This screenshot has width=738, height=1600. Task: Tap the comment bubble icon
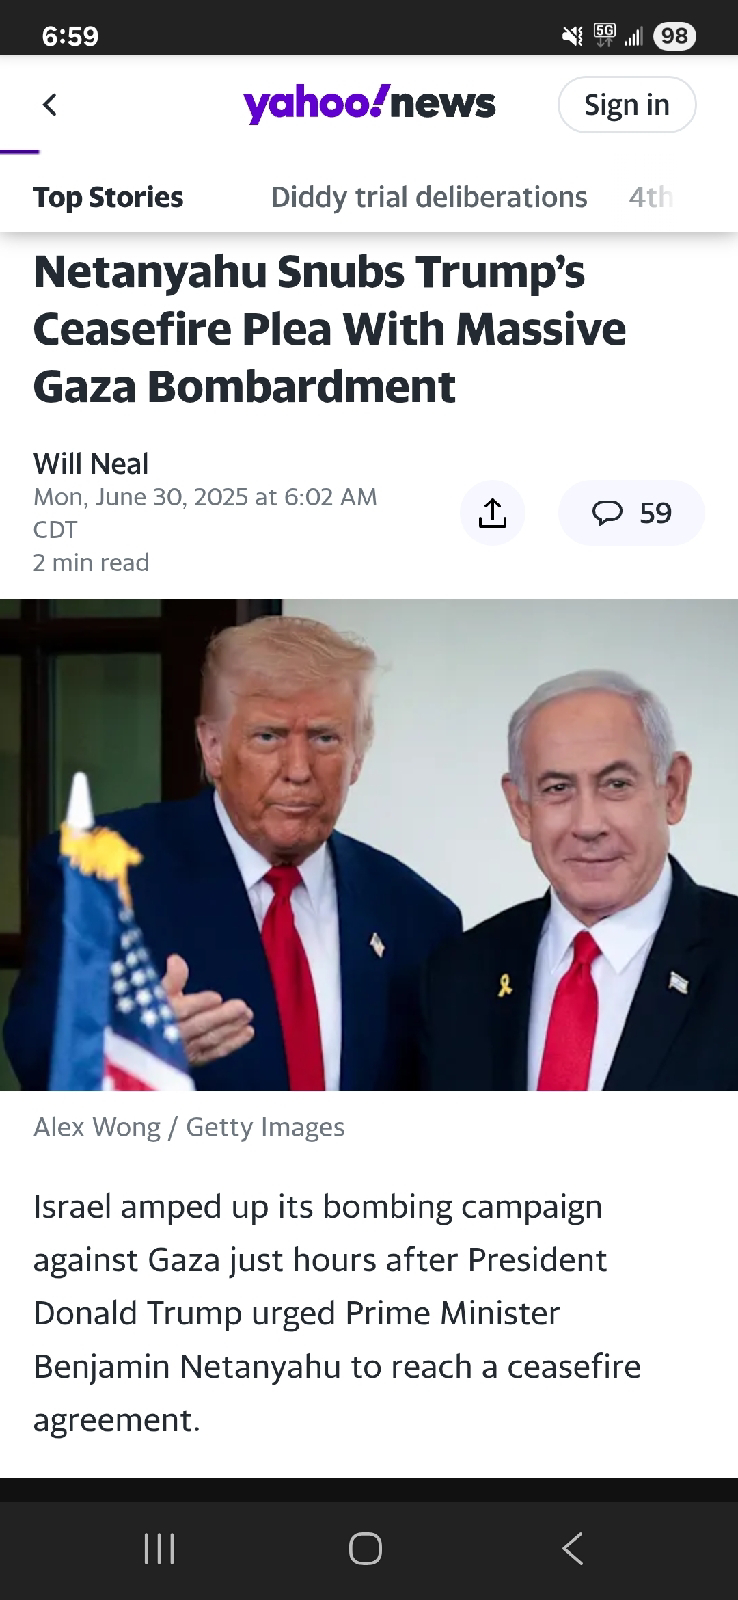pyautogui.click(x=607, y=513)
